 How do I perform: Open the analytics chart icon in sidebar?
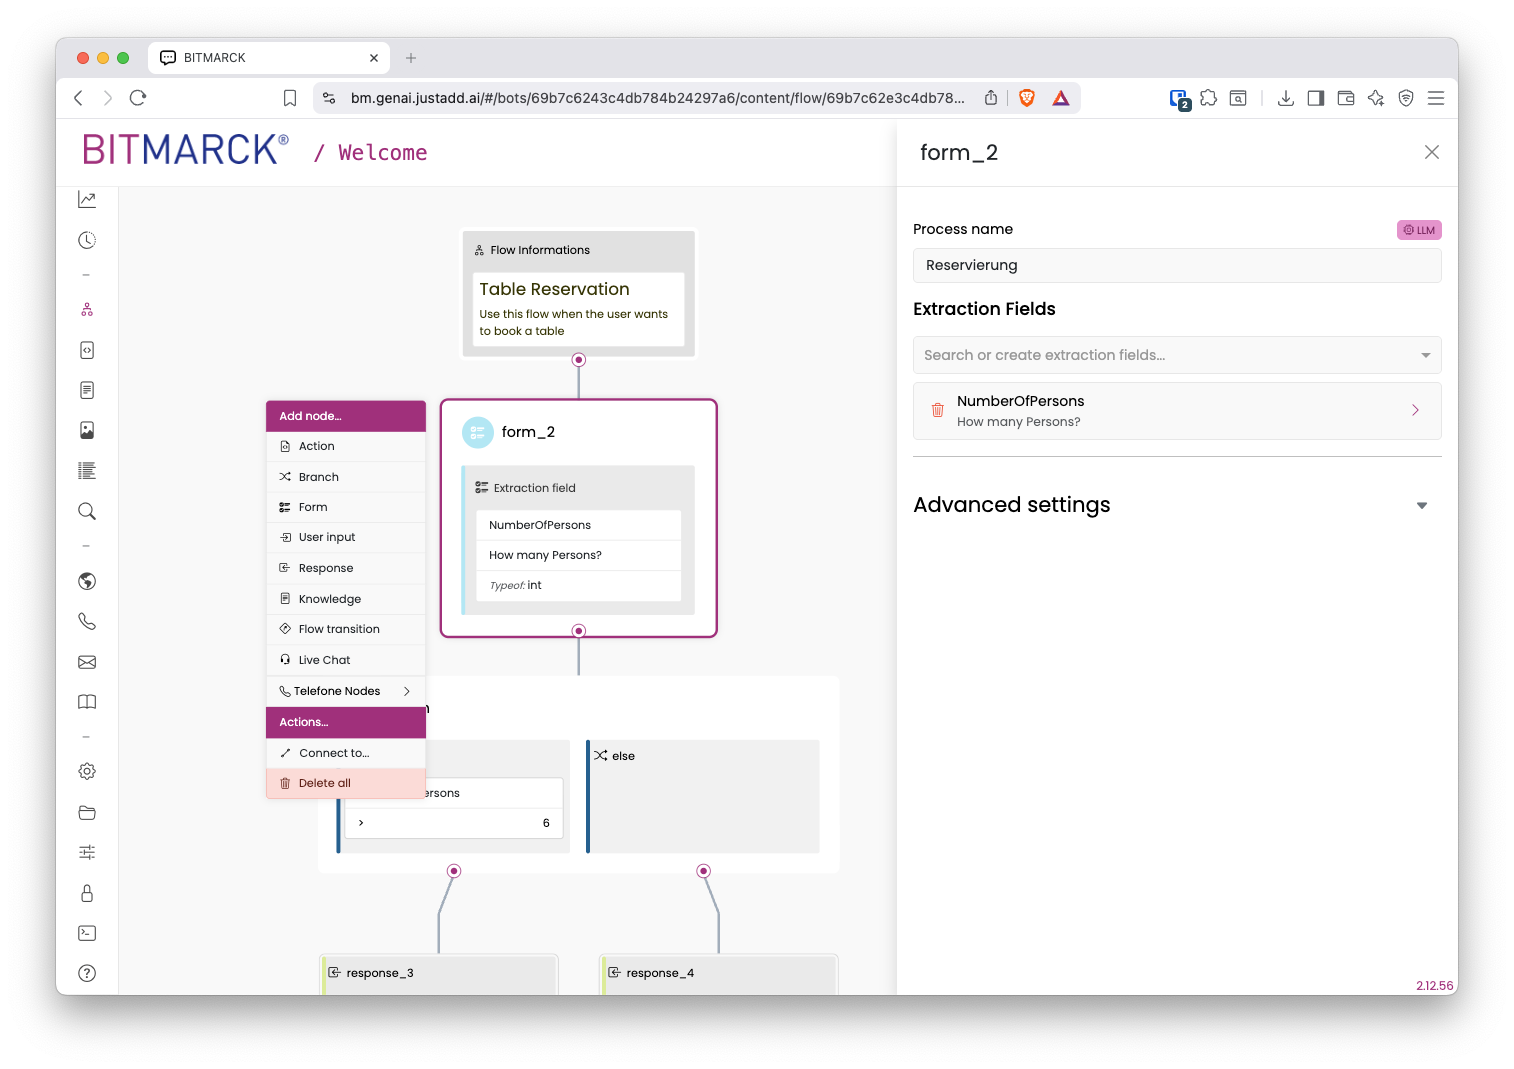pyautogui.click(x=87, y=200)
